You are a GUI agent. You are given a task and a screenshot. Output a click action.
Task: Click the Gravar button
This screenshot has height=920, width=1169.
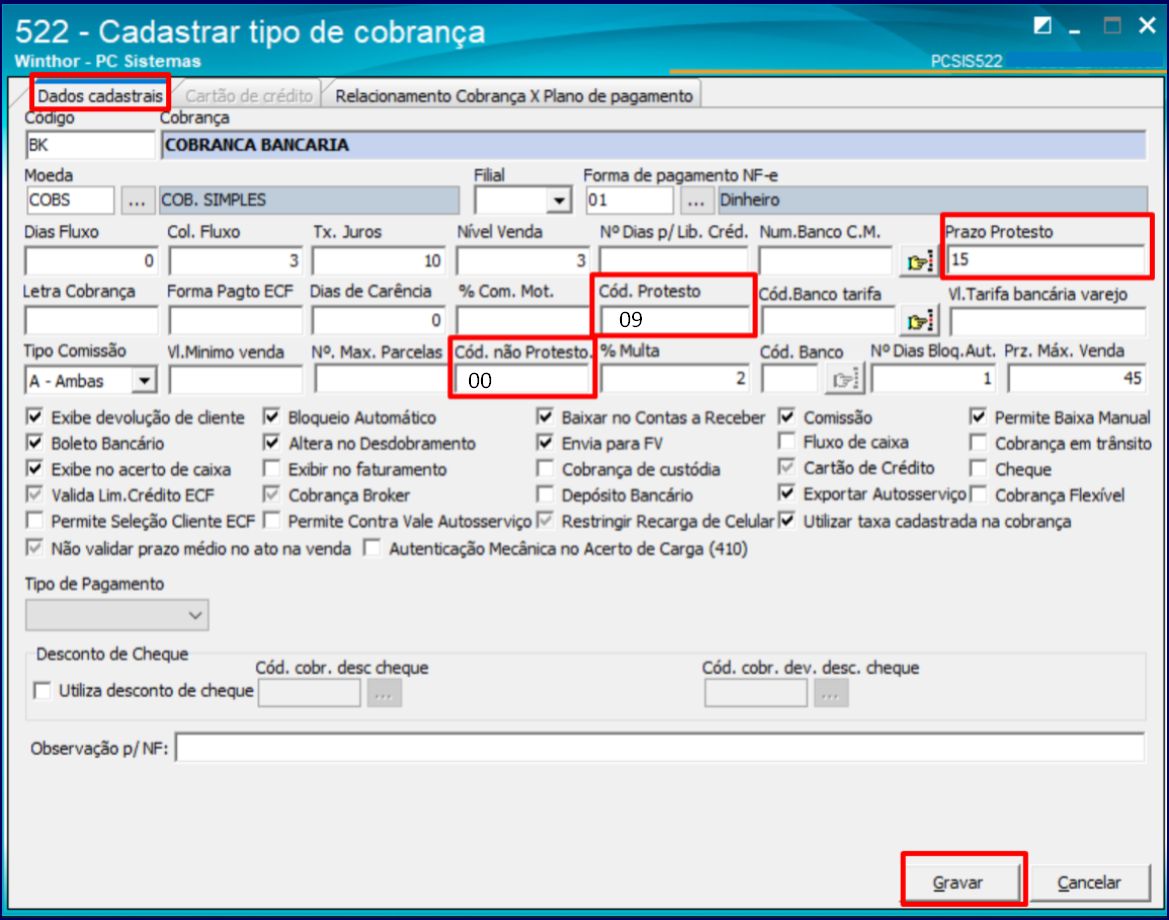959,883
